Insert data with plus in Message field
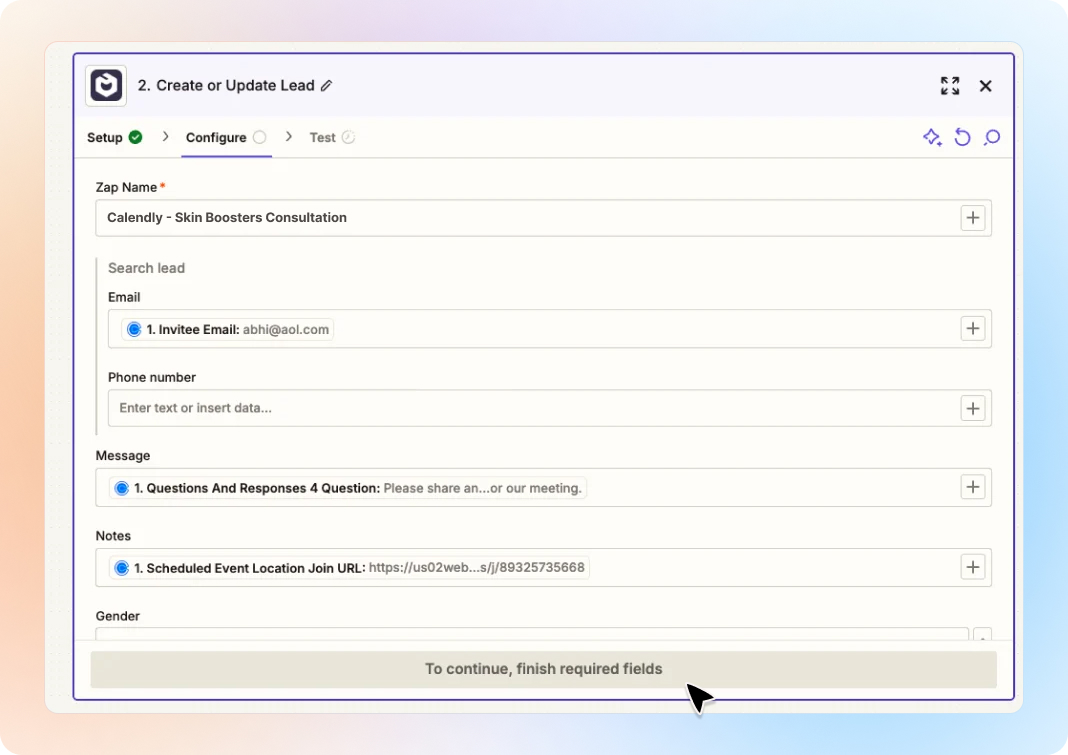 coord(973,487)
